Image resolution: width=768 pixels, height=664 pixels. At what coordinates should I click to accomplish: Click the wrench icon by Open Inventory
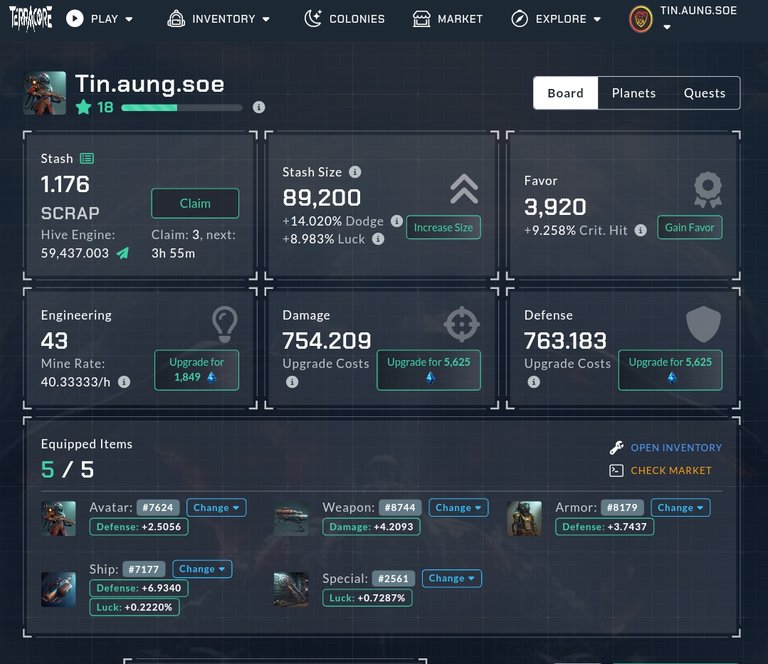[616, 447]
